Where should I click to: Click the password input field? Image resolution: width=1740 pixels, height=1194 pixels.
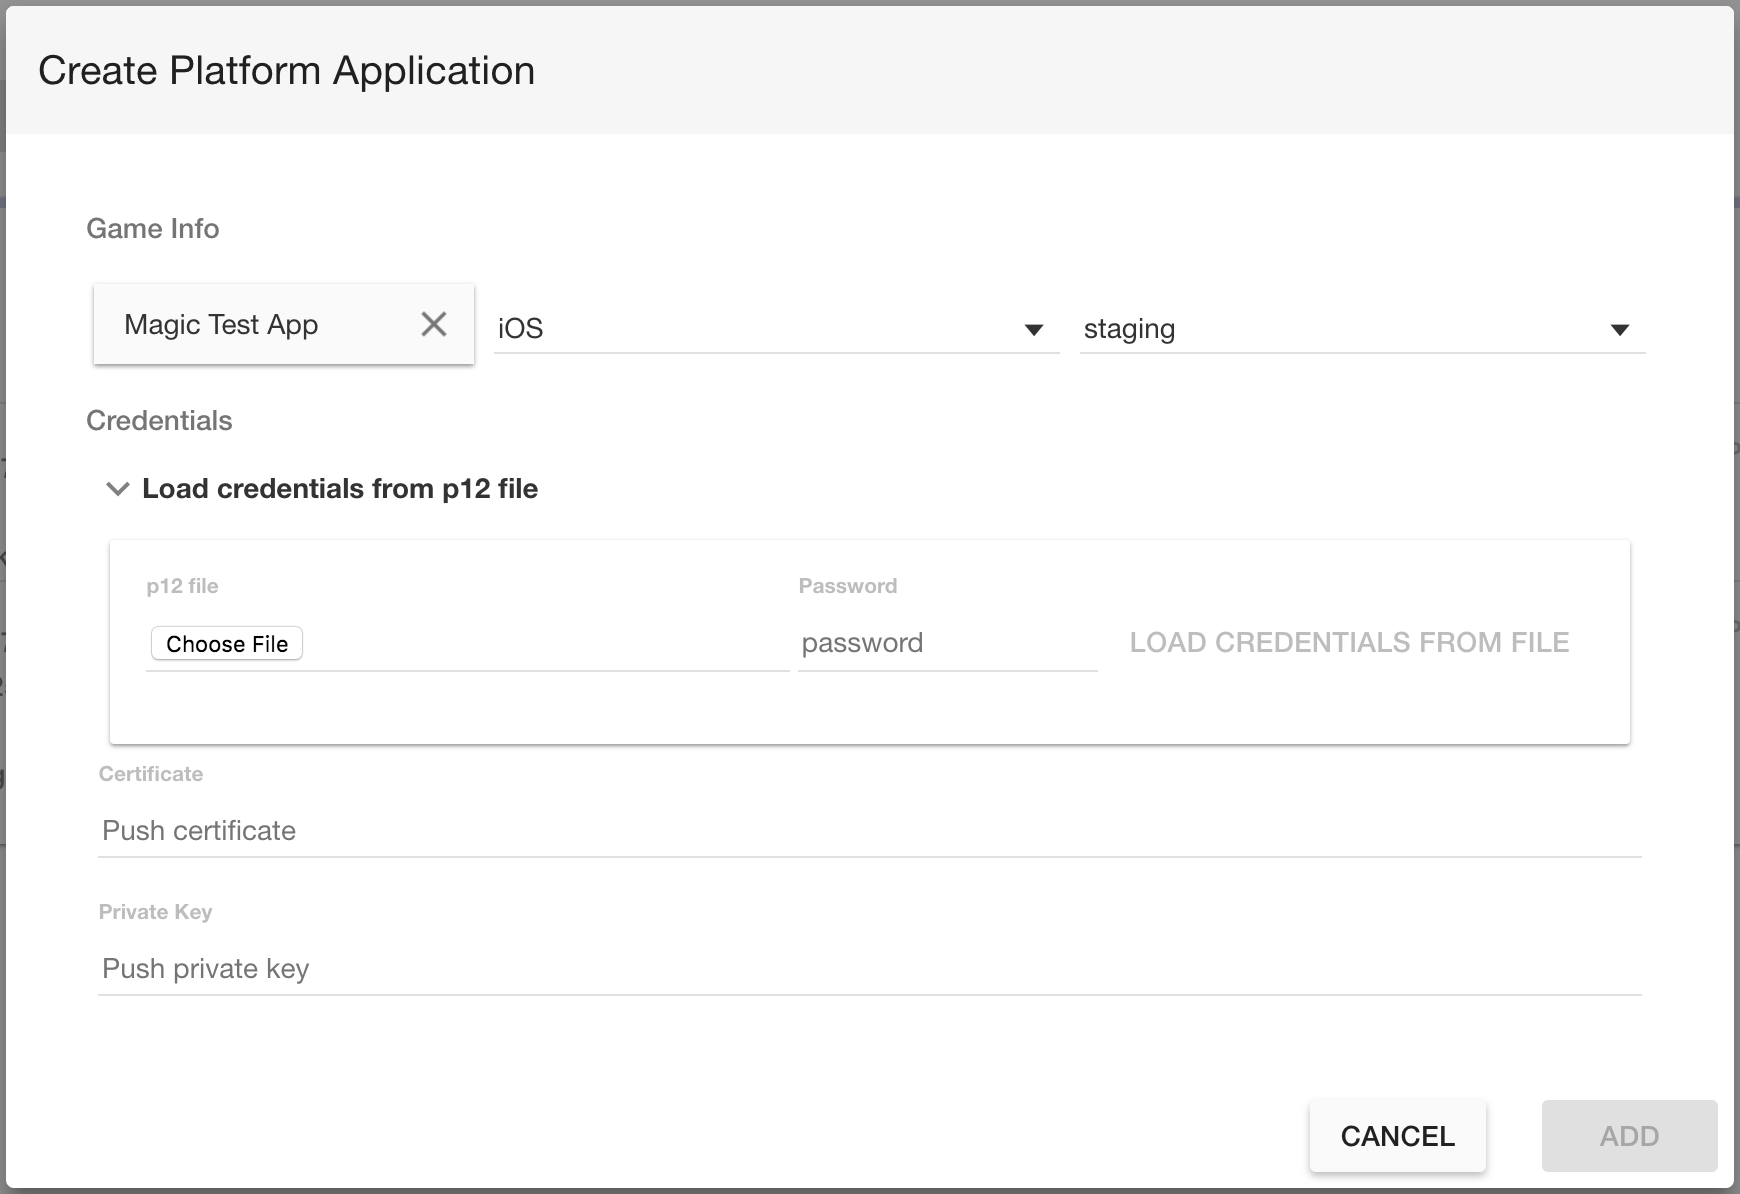pos(947,643)
